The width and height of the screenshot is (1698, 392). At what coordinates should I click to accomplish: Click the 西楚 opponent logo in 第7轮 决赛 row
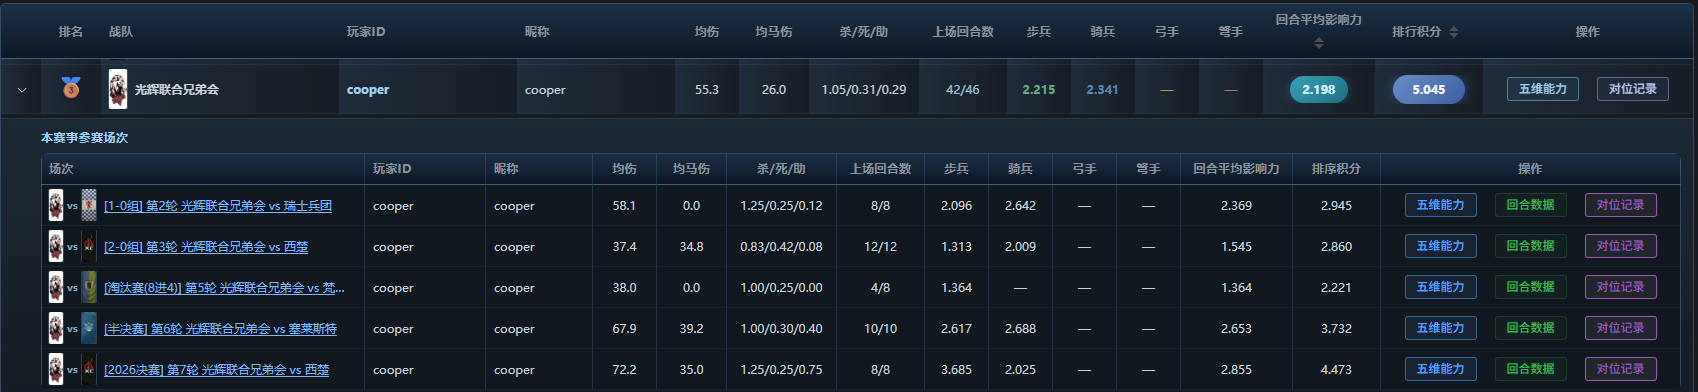tap(89, 369)
